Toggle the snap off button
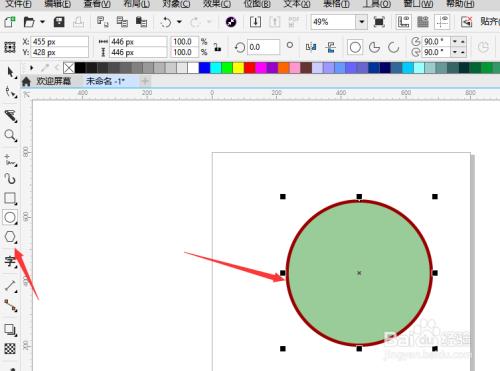Screen dimensions: 500x371 click(467, 22)
